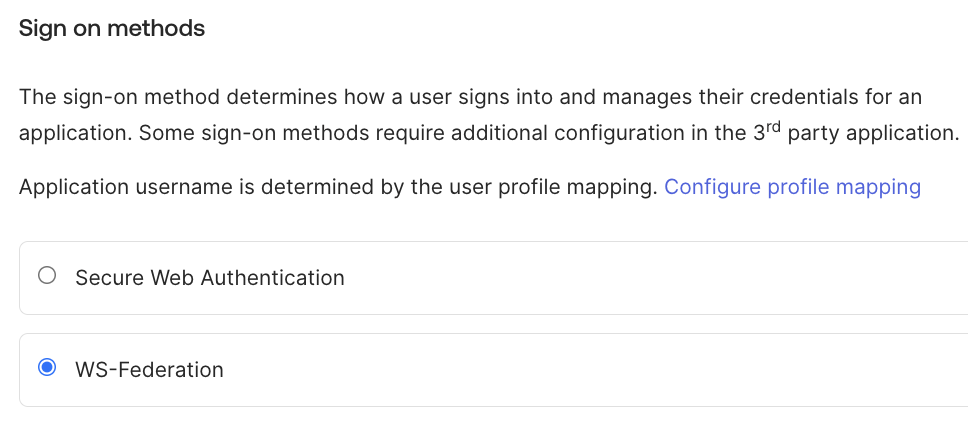The height and width of the screenshot is (421, 968).
Task: Click the word "Configure" in the blue link
Action: 712,187
